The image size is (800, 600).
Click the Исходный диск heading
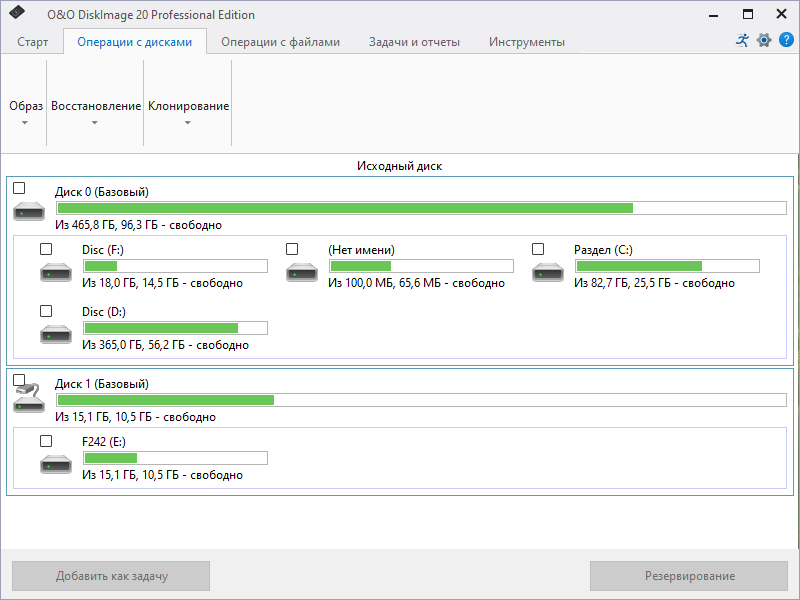[x=399, y=166]
